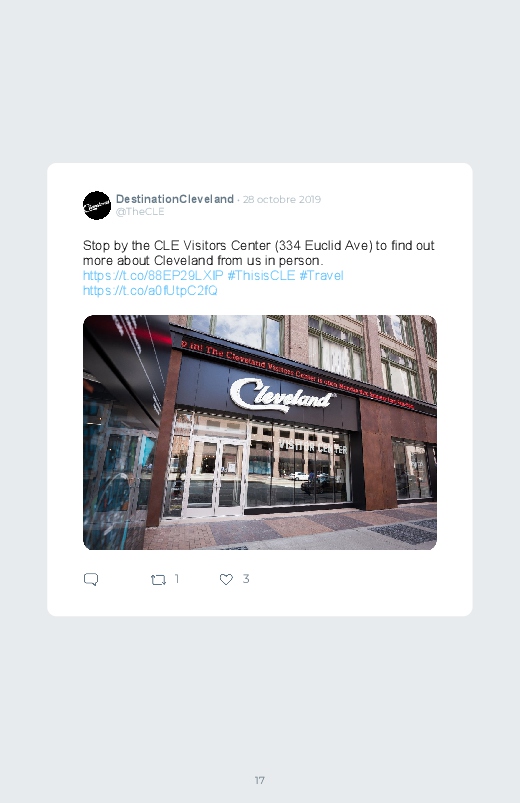
Task: Click the @TheCLE handle
Action: (x=140, y=212)
